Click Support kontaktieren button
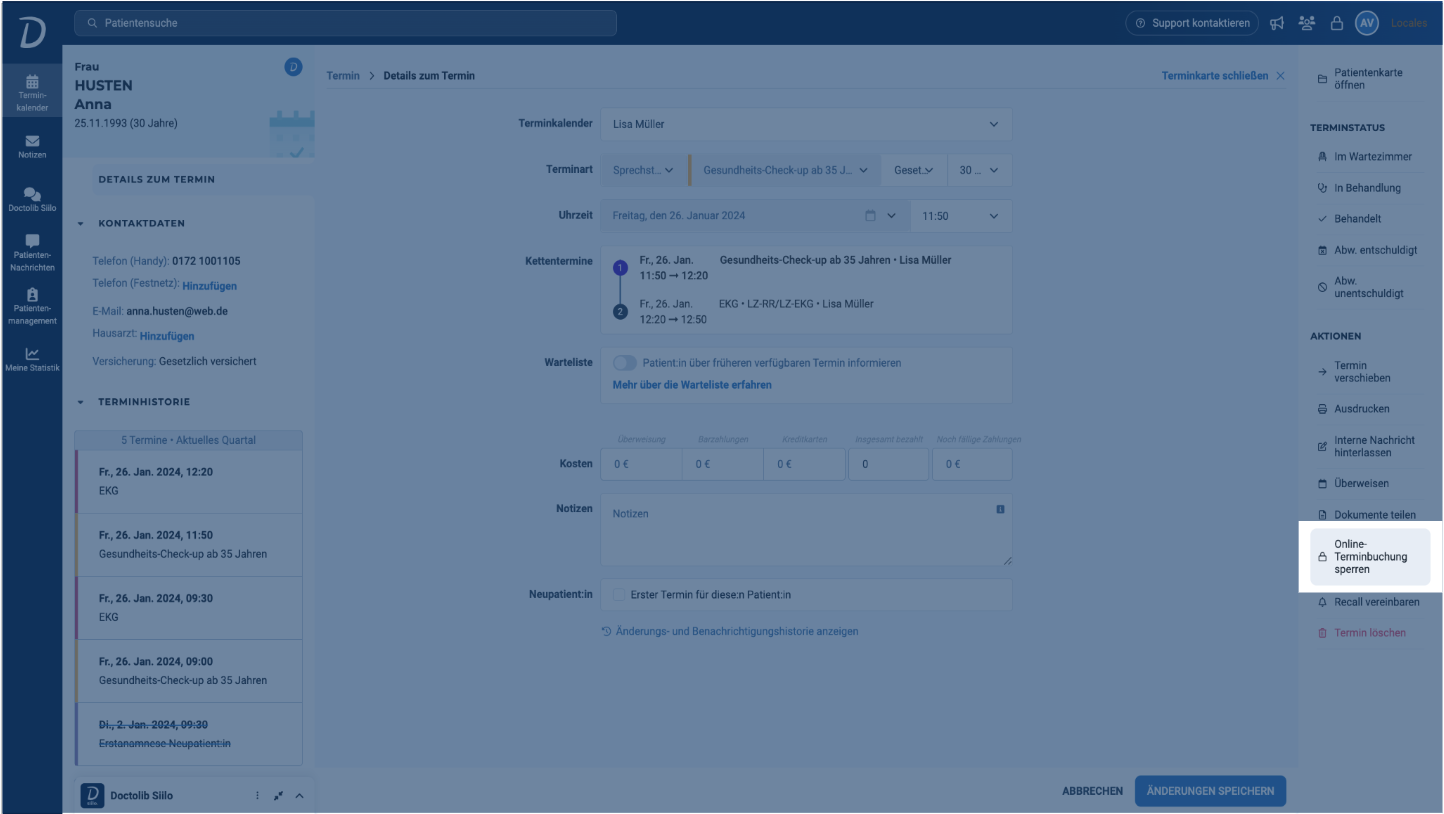The image size is (1444, 814). click(1192, 23)
